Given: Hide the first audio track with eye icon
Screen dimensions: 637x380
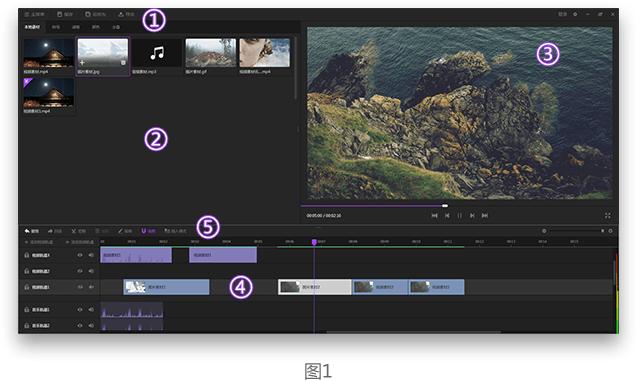Looking at the screenshot, I should pos(80,310).
